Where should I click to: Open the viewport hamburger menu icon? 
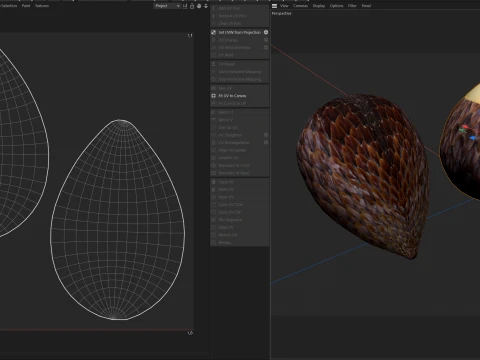tap(275, 6)
